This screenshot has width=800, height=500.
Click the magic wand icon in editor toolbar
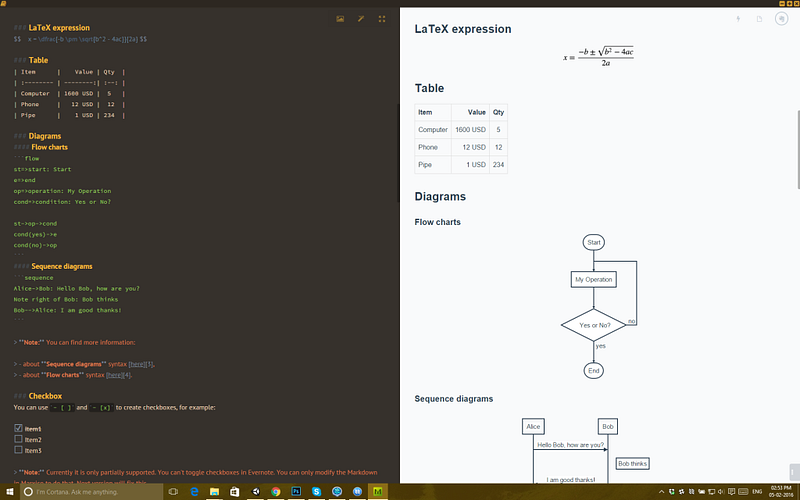click(x=361, y=19)
